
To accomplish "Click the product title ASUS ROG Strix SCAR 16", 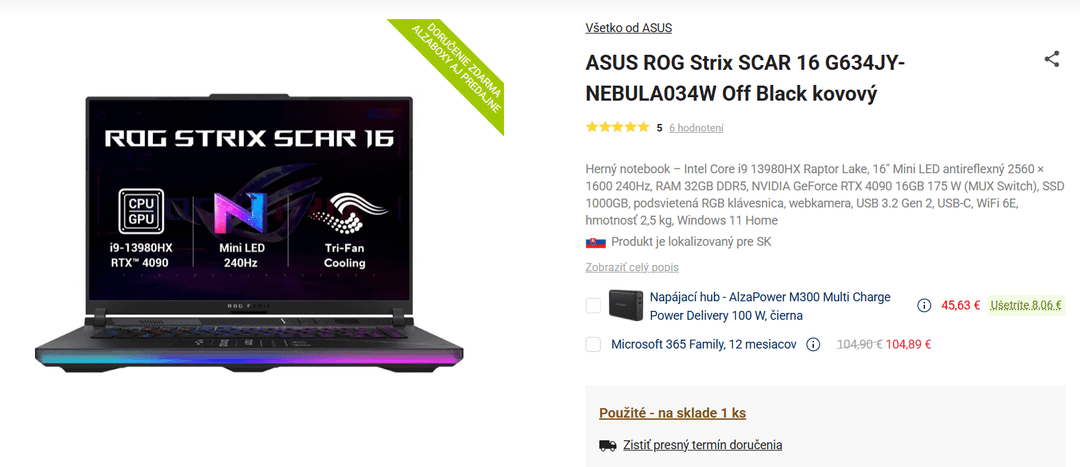I will click(745, 78).
